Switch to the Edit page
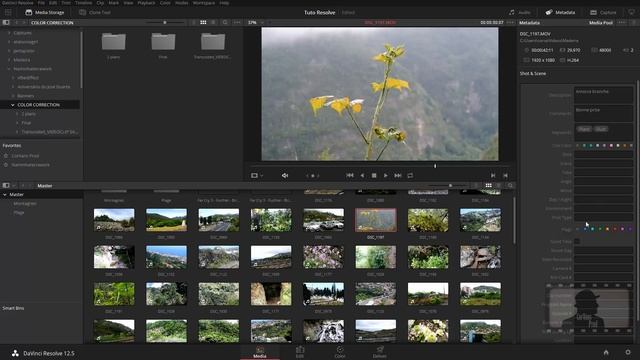640x360 pixels. pos(300,352)
